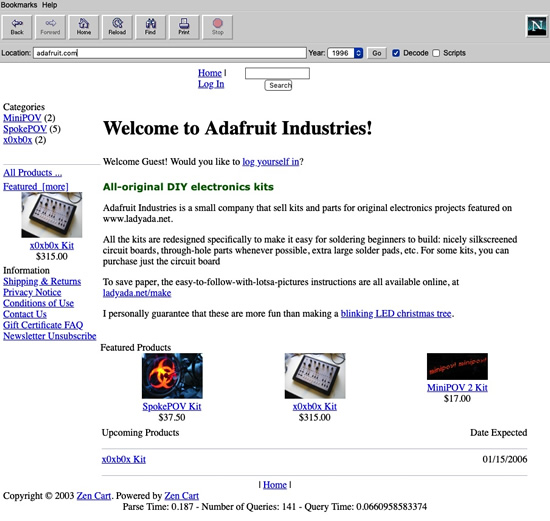Open the Log In link
The width and height of the screenshot is (550, 521).
coord(211,84)
